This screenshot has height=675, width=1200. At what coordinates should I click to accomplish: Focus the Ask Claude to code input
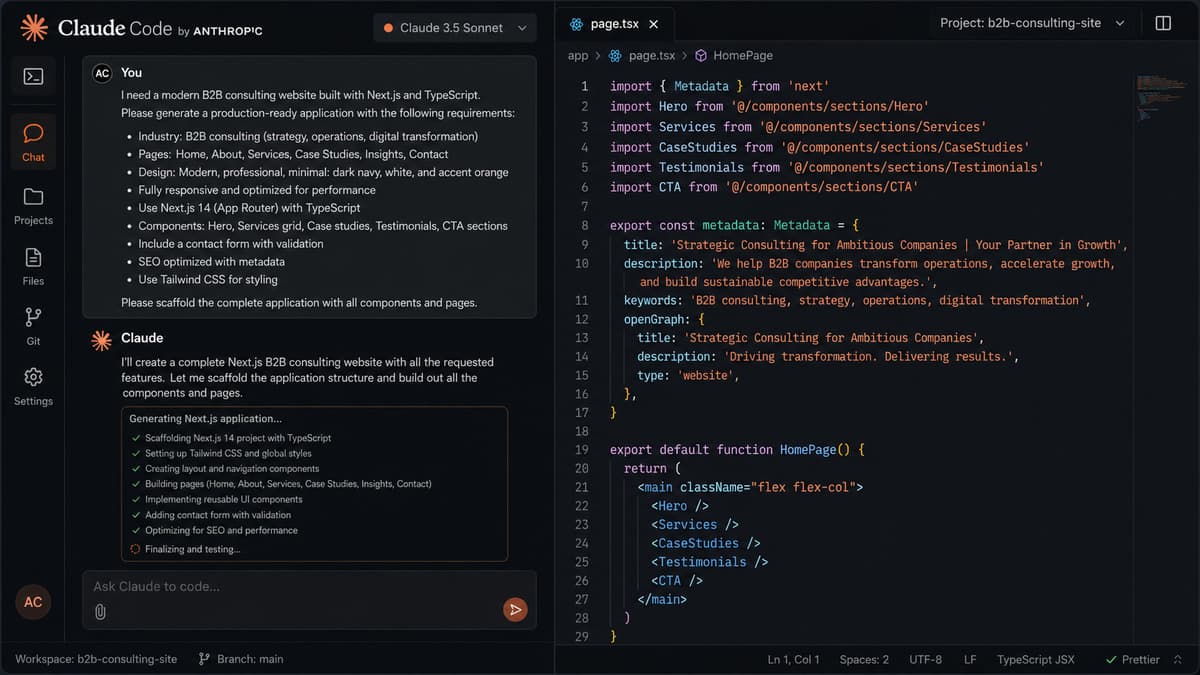[309, 599]
